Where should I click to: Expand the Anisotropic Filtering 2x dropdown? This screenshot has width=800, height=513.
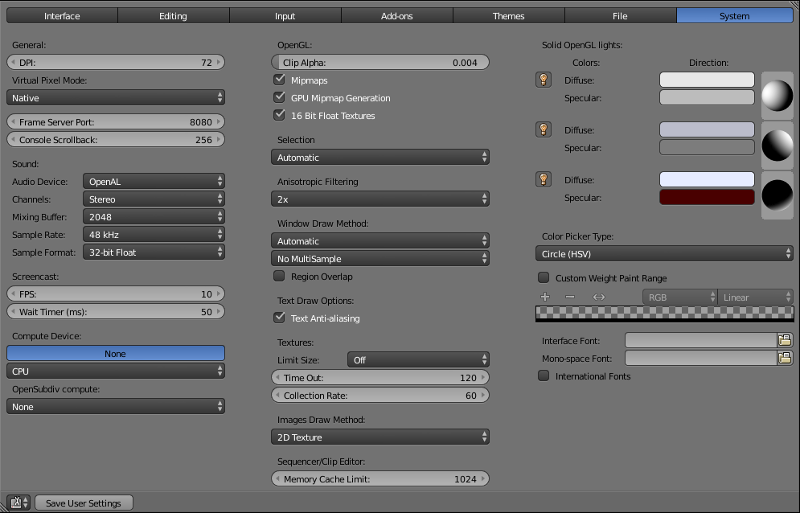click(380, 199)
